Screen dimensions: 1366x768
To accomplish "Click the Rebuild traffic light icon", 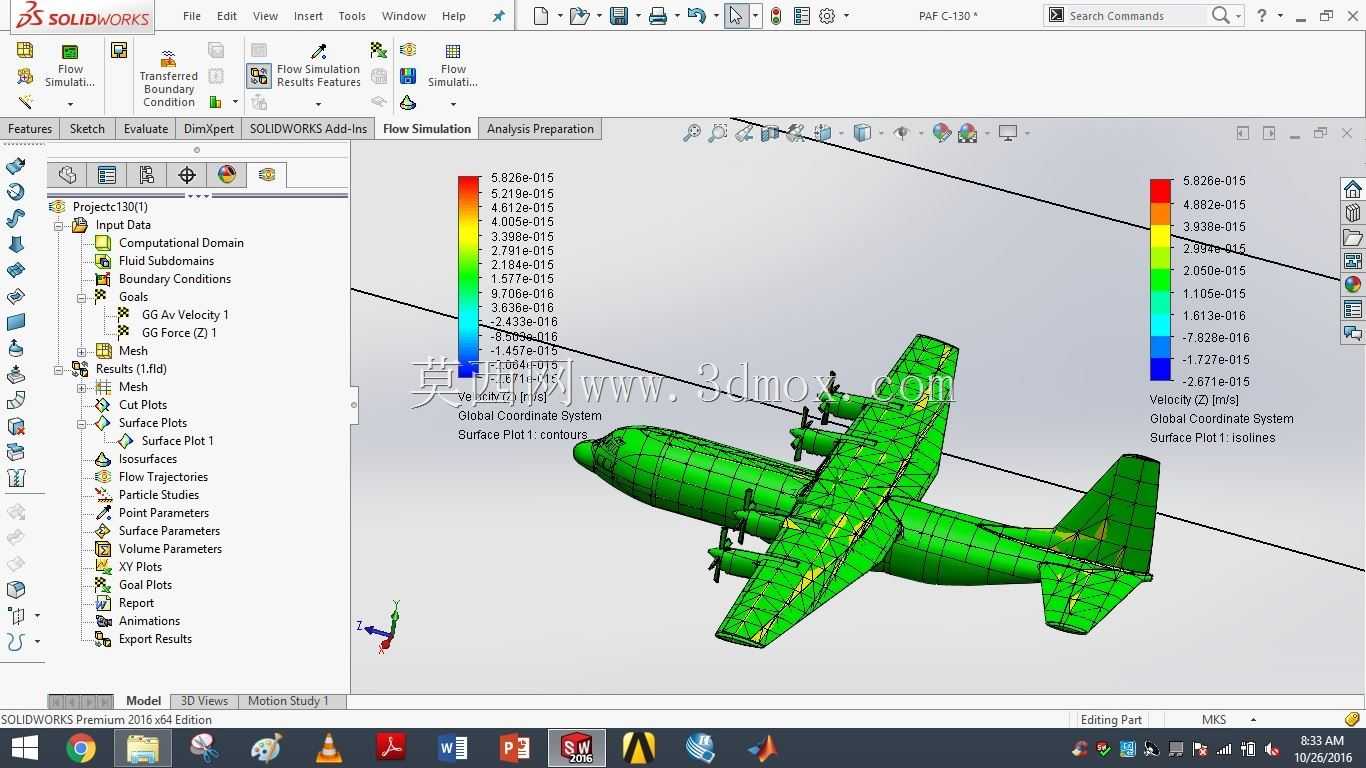I will point(776,16).
